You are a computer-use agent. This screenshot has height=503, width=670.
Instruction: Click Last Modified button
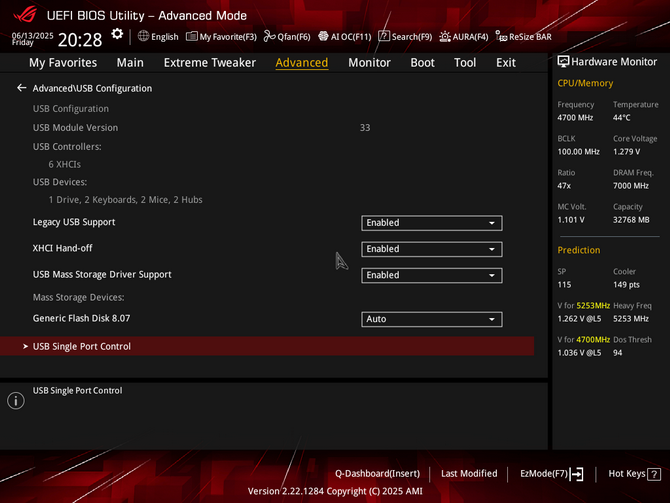point(469,474)
